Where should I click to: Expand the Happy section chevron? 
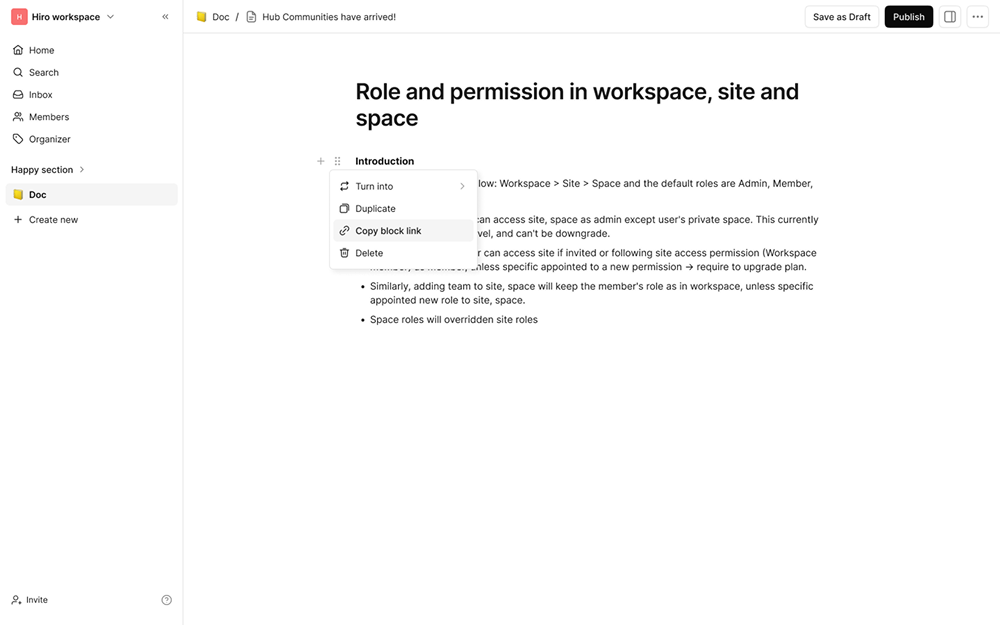pos(82,170)
